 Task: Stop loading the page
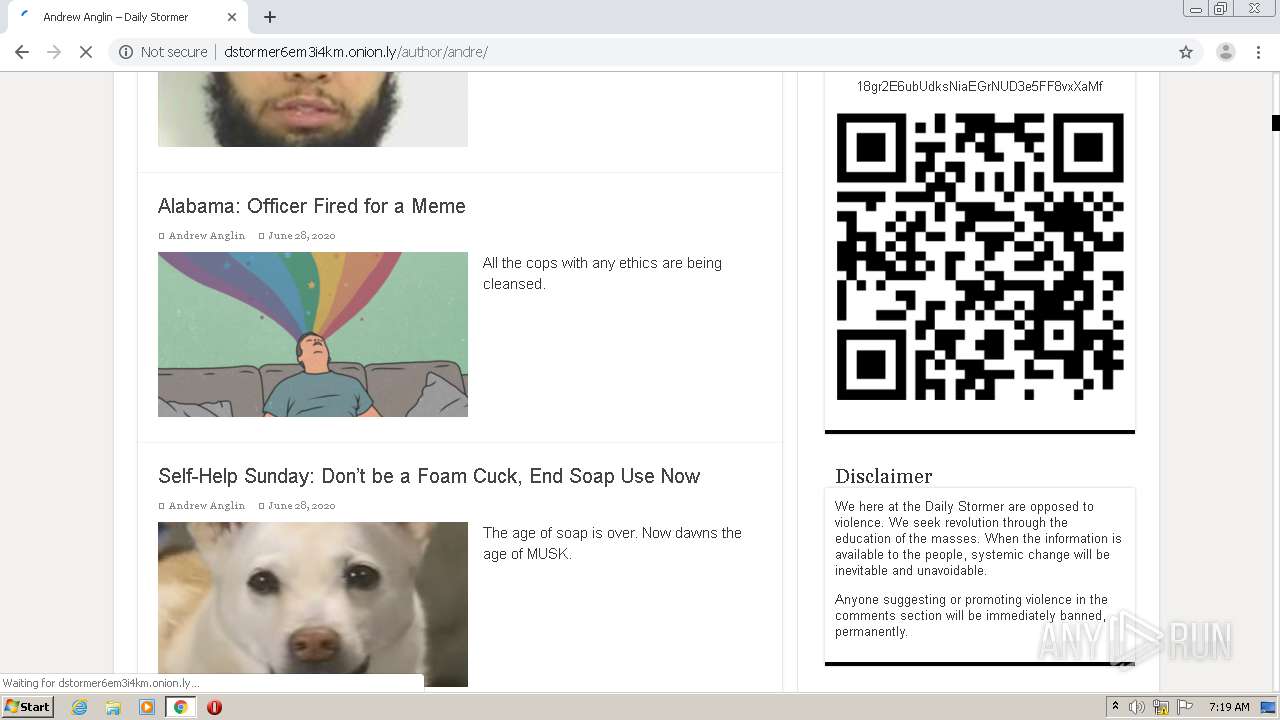pyautogui.click(x=86, y=52)
